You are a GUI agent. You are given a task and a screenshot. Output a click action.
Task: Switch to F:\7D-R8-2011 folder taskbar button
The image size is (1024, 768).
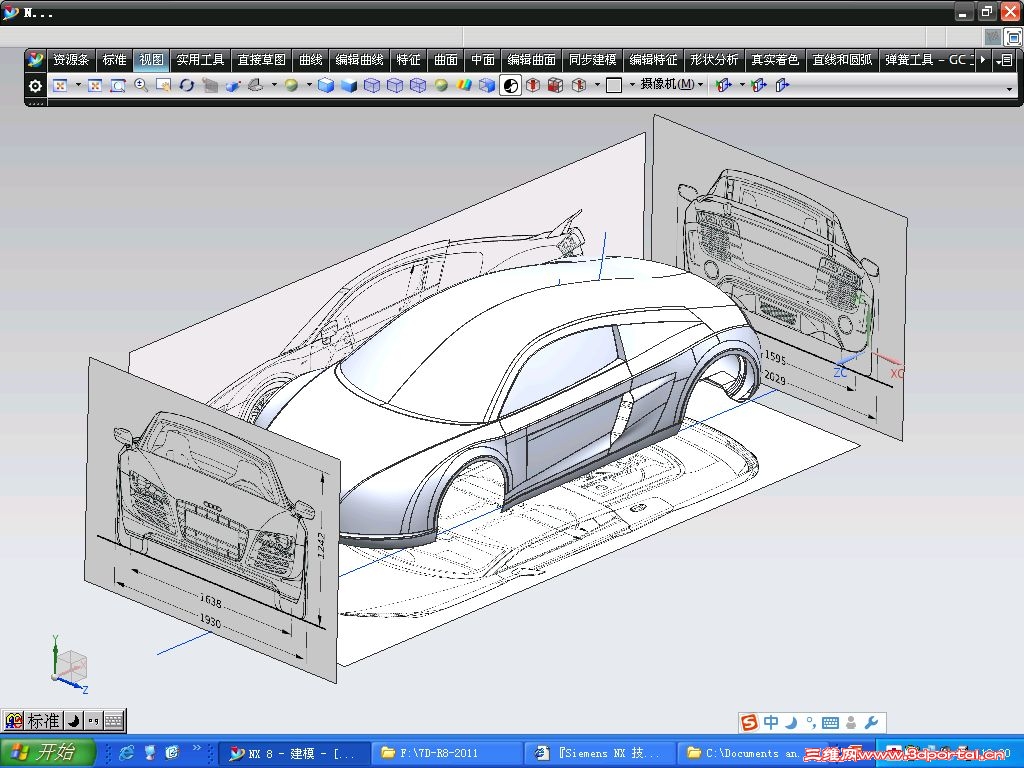(x=446, y=753)
